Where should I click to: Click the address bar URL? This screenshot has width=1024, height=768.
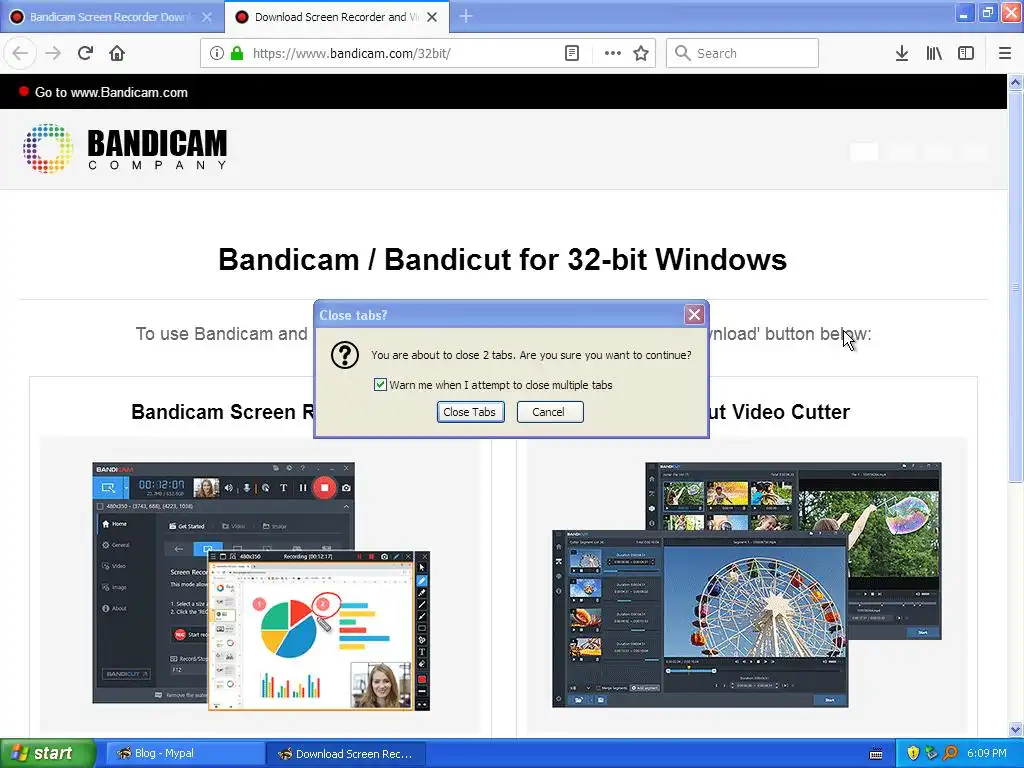pyautogui.click(x=351, y=53)
